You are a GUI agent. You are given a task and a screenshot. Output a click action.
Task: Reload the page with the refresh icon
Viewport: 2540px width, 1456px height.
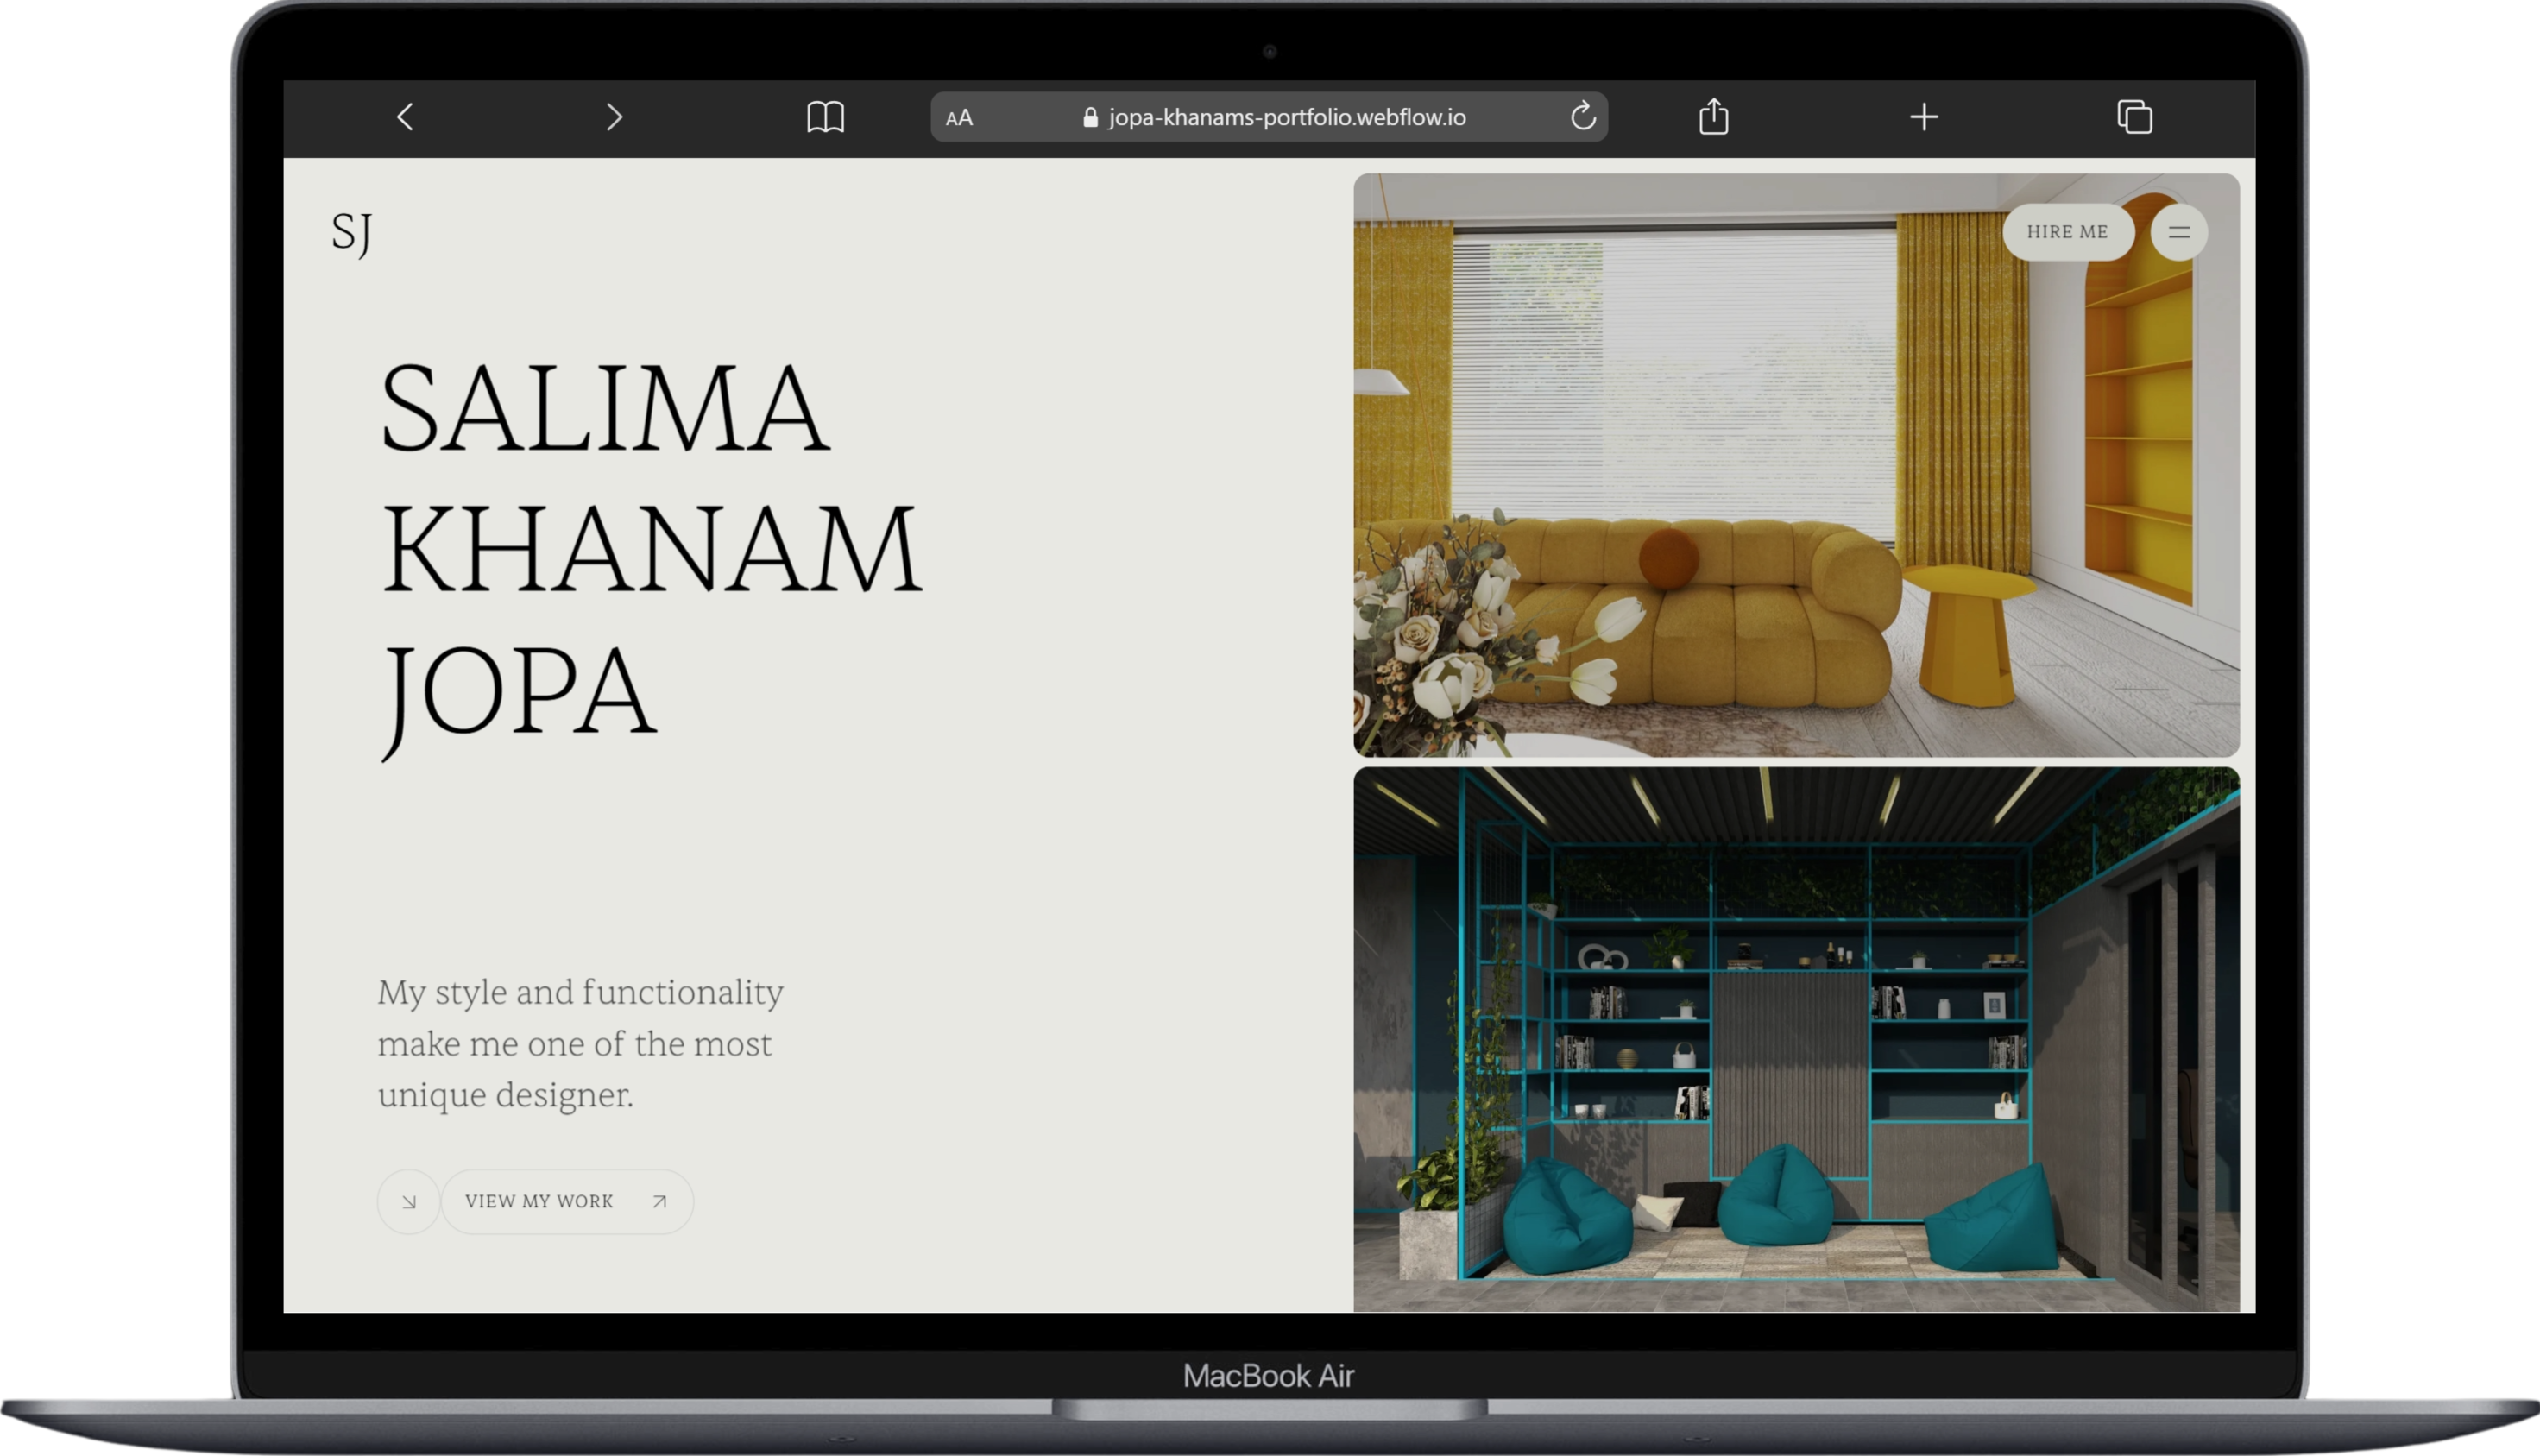coord(1582,116)
